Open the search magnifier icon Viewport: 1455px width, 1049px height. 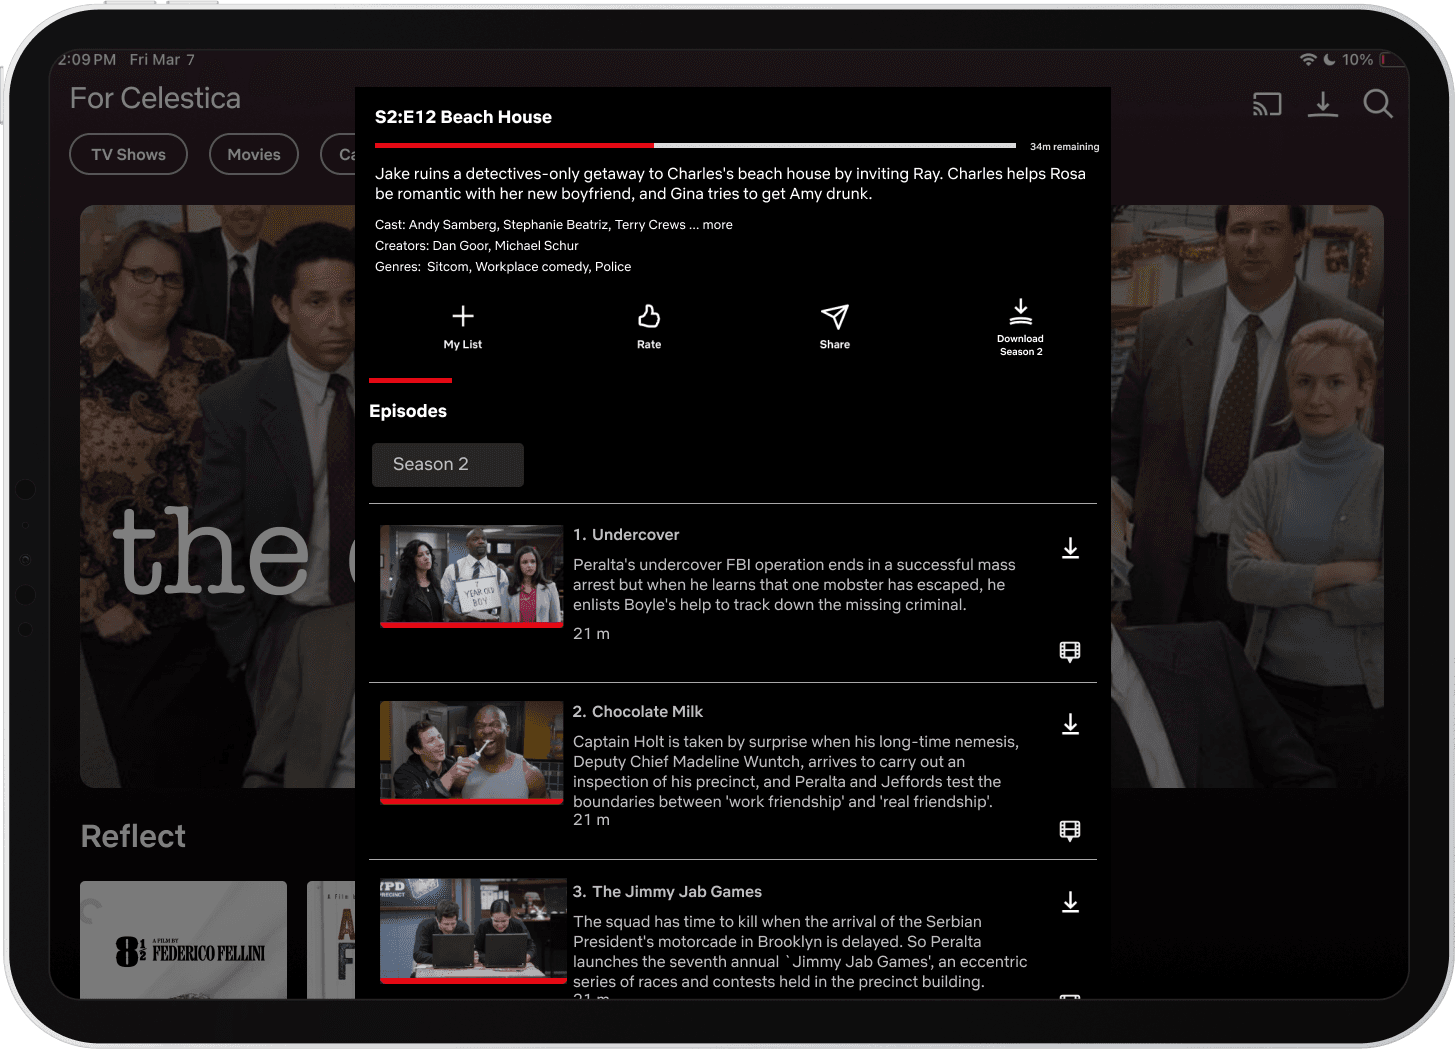pyautogui.click(x=1378, y=104)
